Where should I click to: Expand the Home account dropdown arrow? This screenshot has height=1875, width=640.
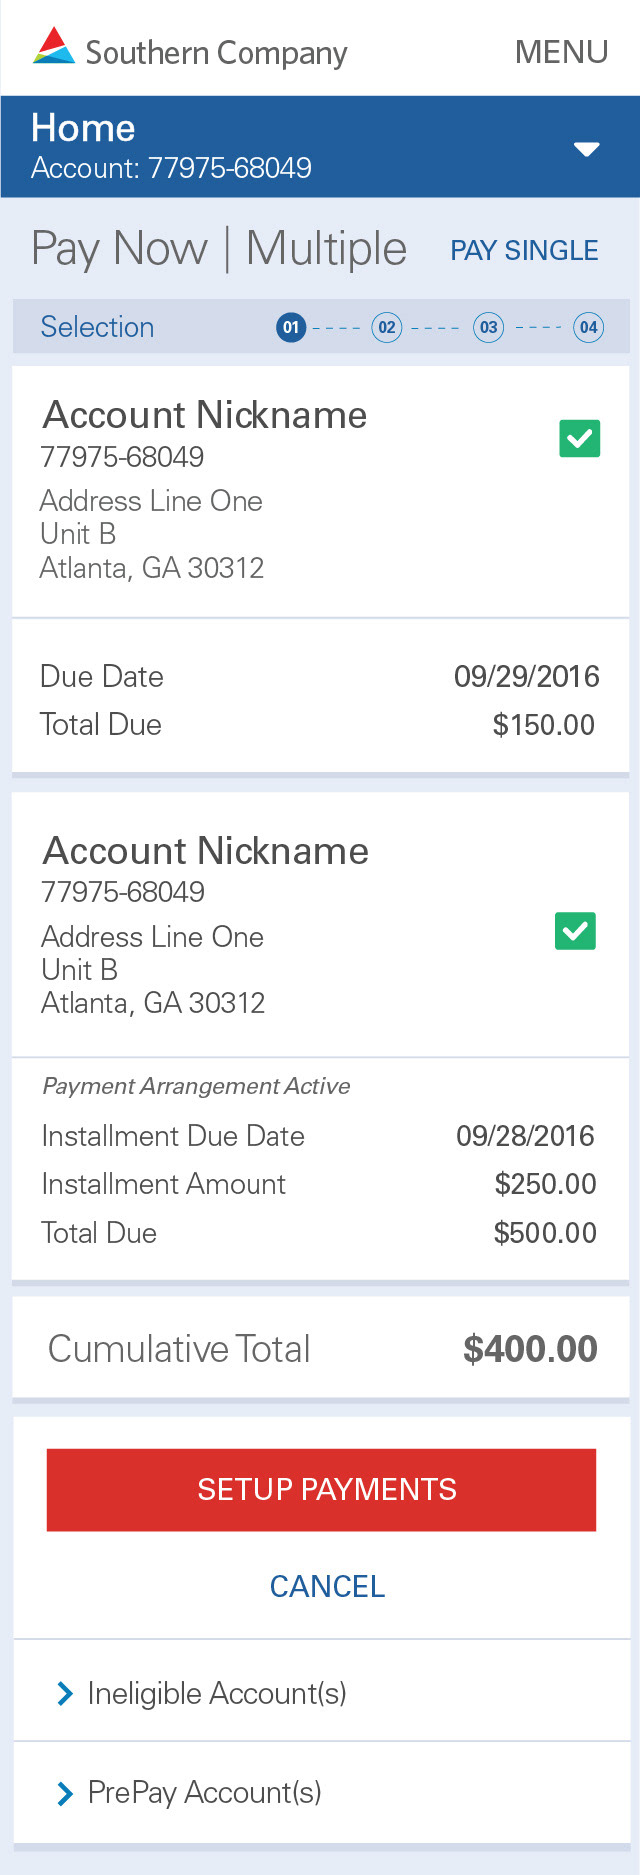click(x=586, y=149)
